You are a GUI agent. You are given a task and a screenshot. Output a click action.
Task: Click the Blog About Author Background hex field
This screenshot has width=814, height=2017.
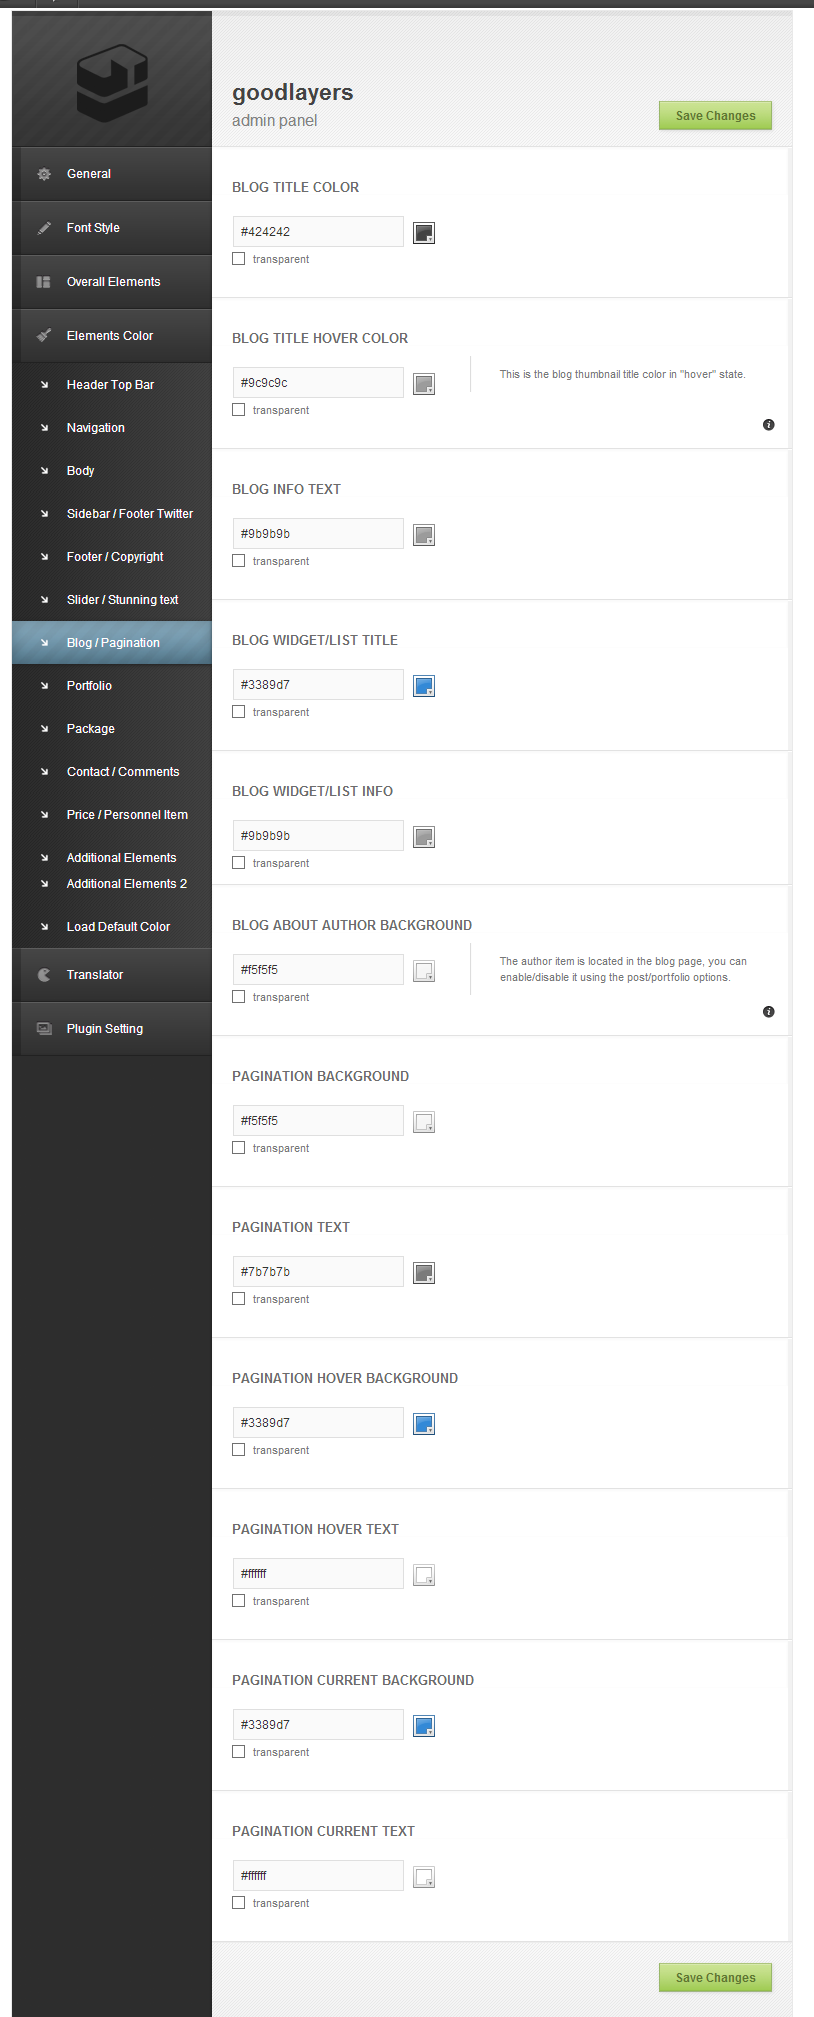pyautogui.click(x=318, y=969)
